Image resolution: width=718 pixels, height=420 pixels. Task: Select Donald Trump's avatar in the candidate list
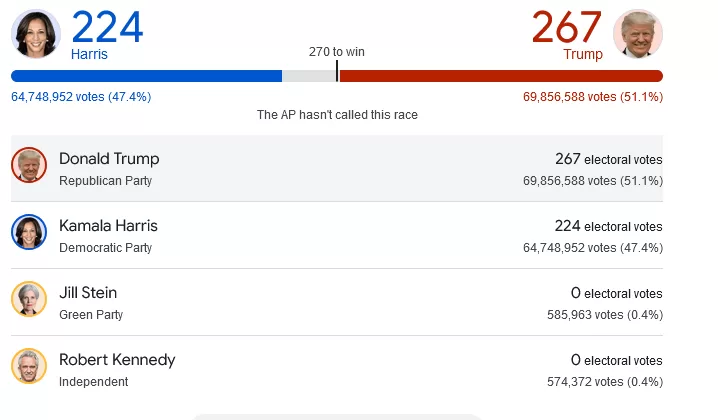pos(29,165)
